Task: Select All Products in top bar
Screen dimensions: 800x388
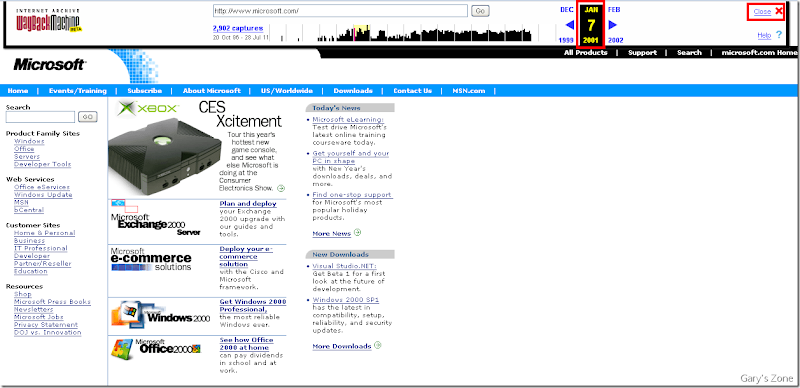Action: 586,53
